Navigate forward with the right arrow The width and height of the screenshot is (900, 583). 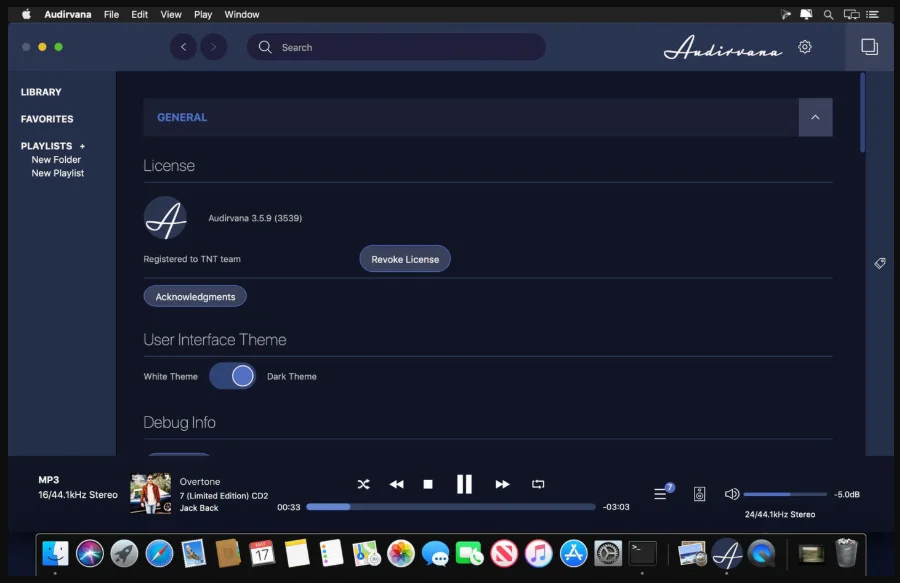[x=213, y=47]
